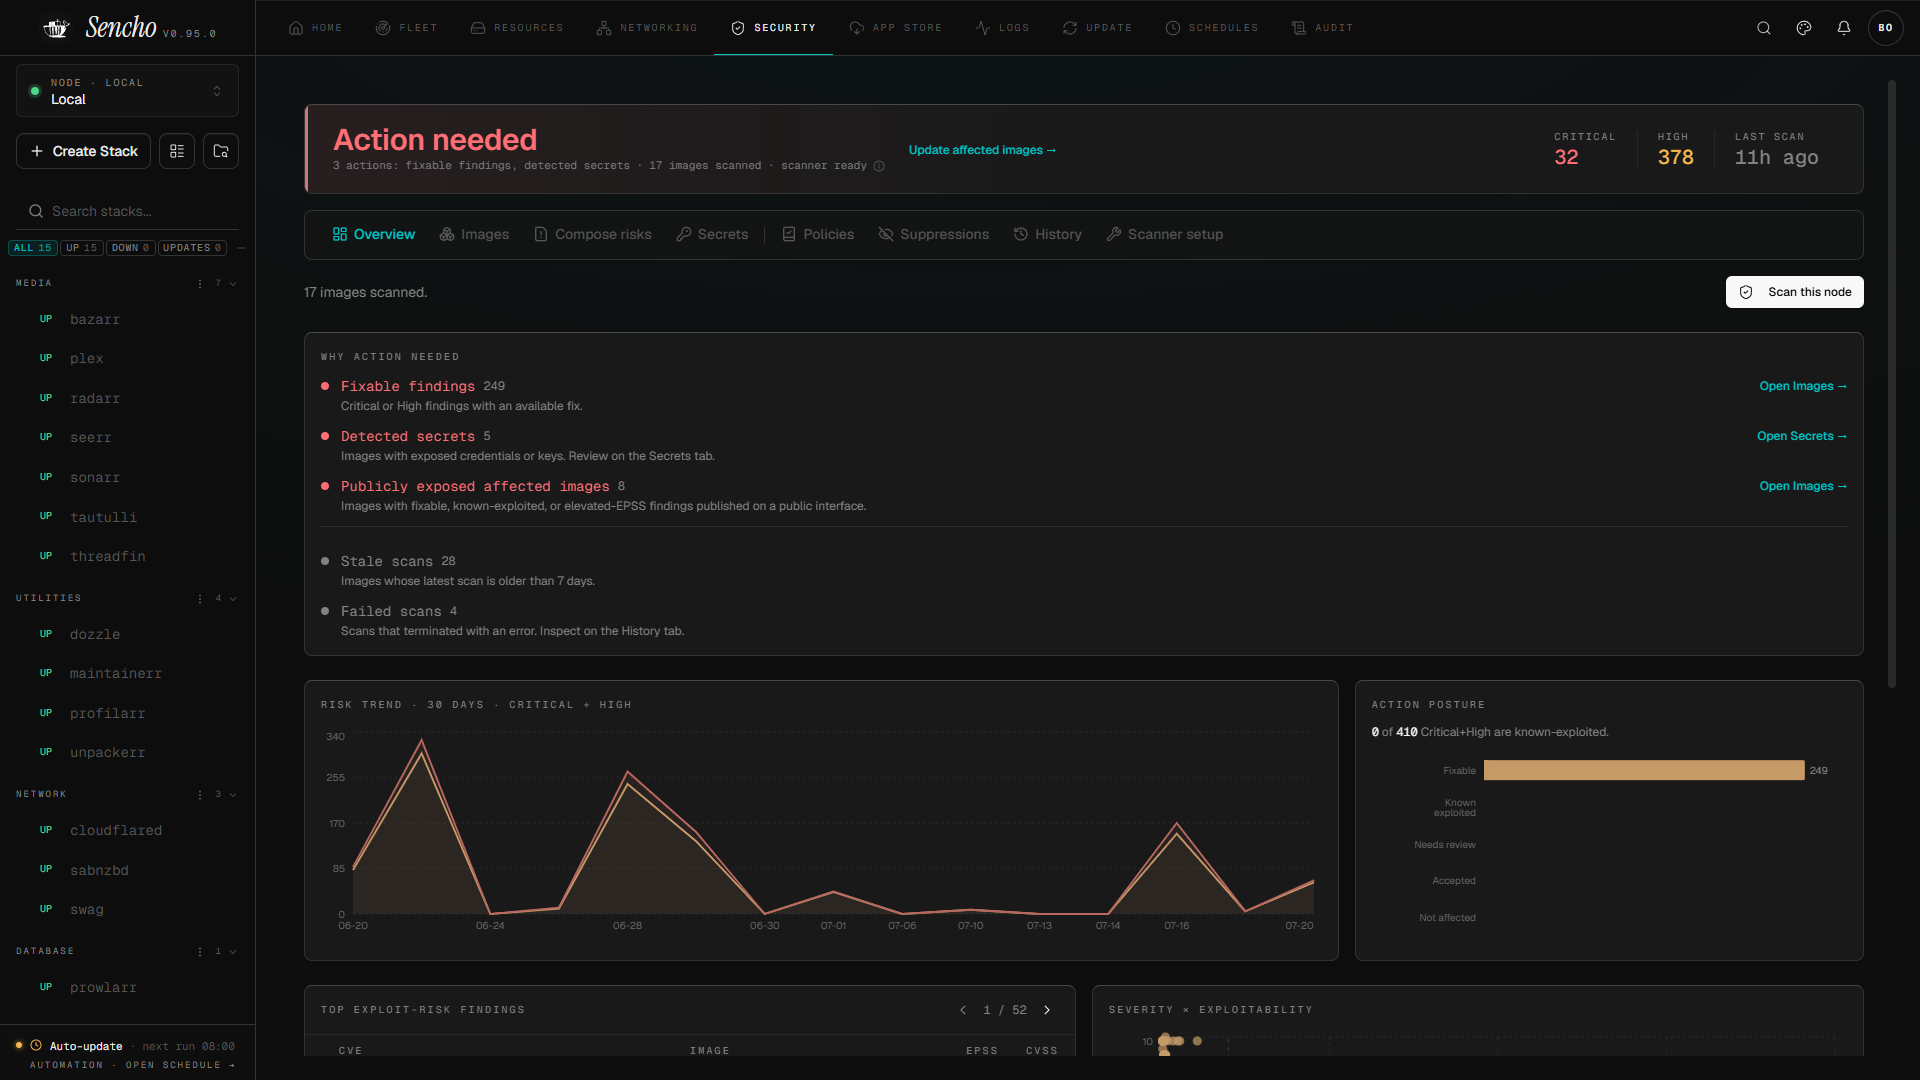This screenshot has height=1080, width=1920.
Task: Switch to the Scanner setup tab
Action: tap(1165, 235)
